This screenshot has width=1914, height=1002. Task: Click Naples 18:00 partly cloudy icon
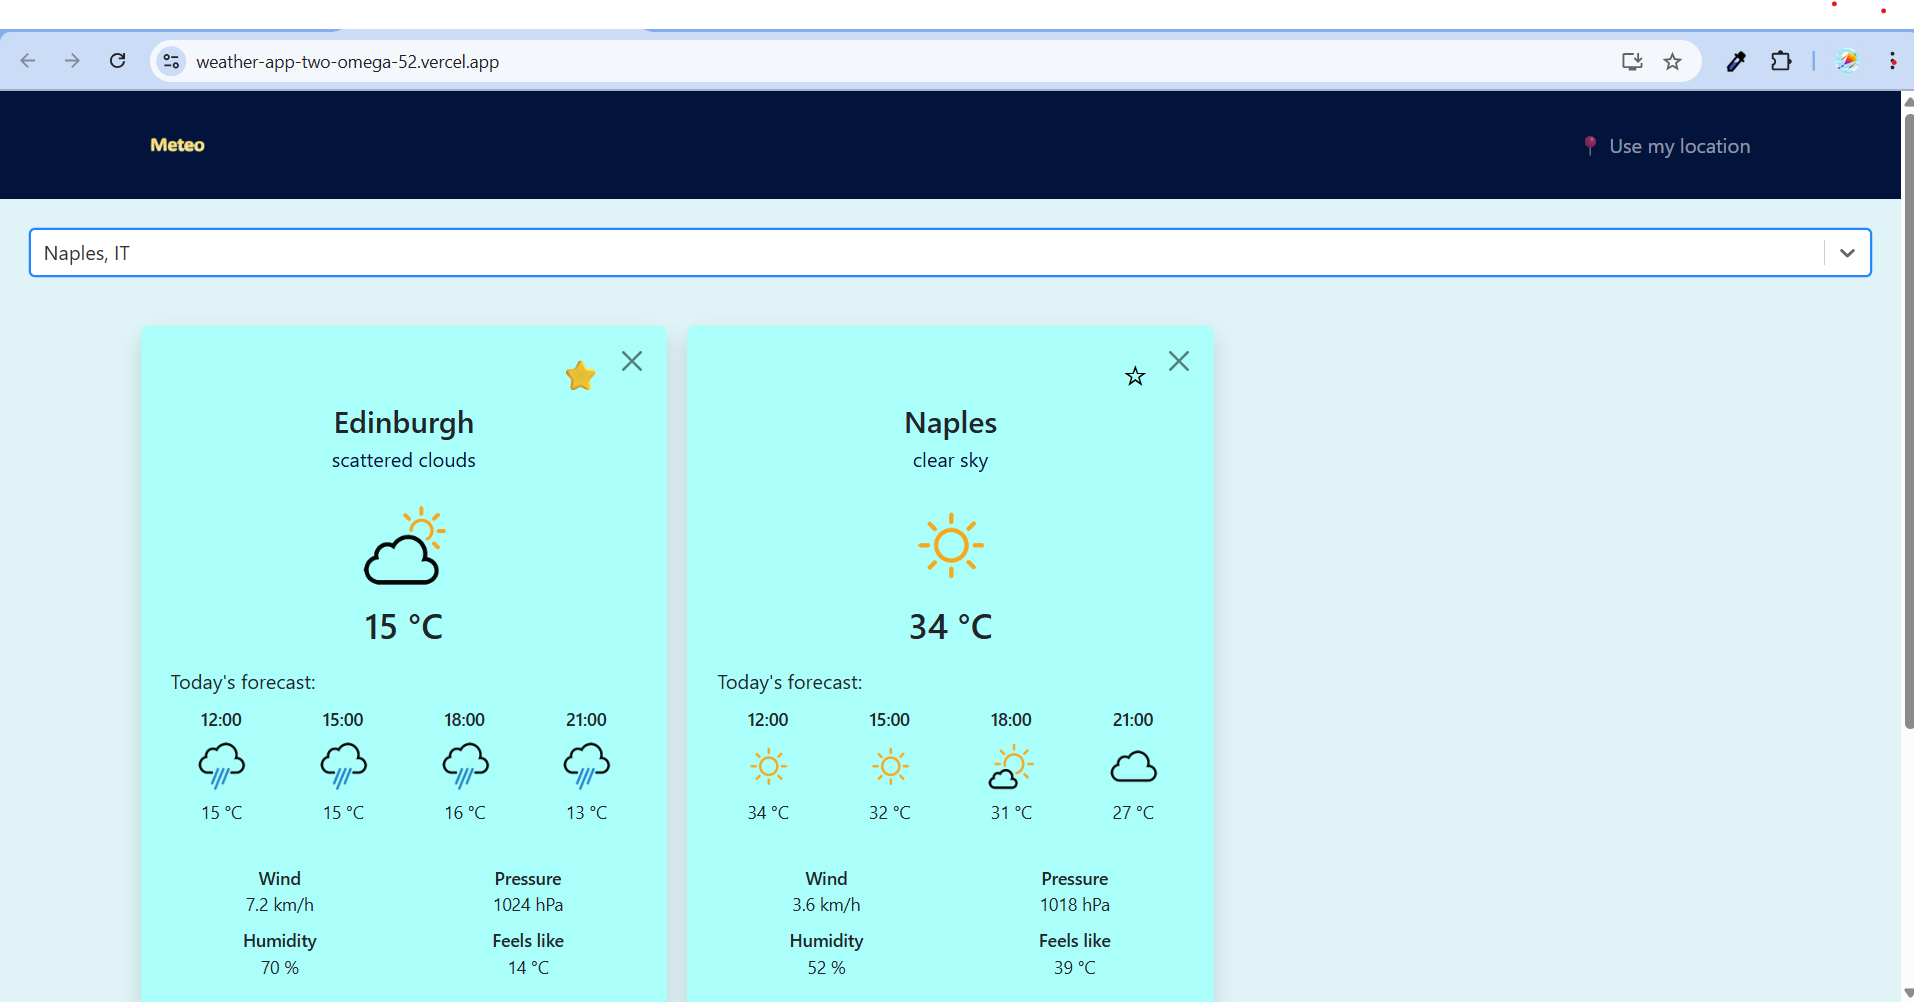pyautogui.click(x=1011, y=767)
